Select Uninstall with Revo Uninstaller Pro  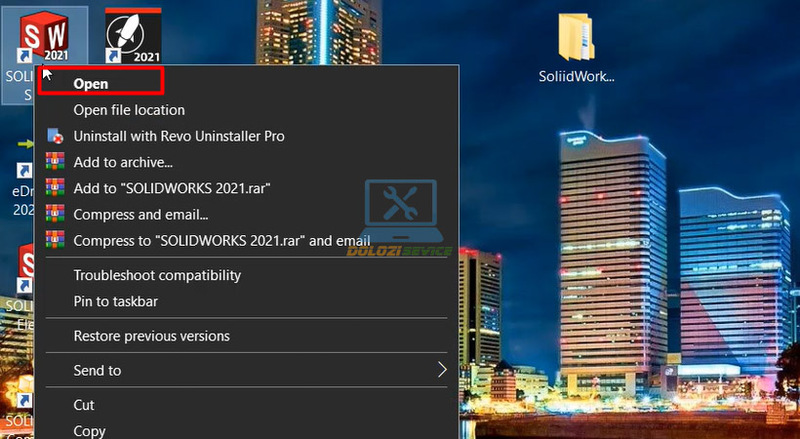[179, 136]
